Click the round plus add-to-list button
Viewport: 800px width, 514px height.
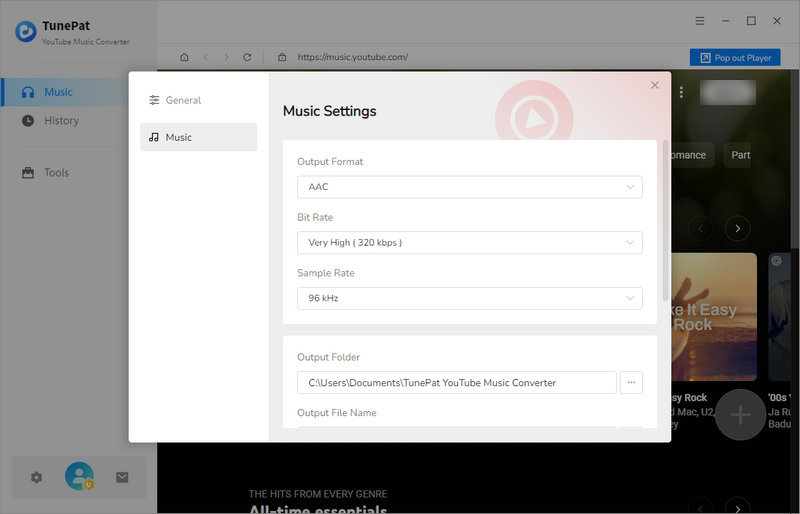tap(740, 414)
